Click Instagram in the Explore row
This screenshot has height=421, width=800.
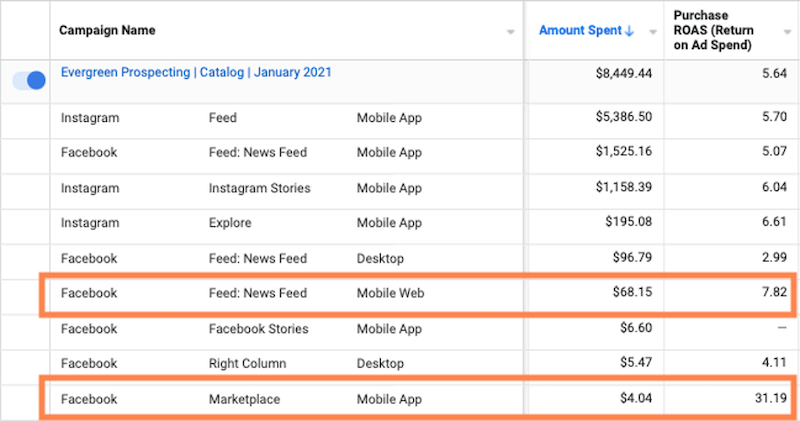point(90,223)
